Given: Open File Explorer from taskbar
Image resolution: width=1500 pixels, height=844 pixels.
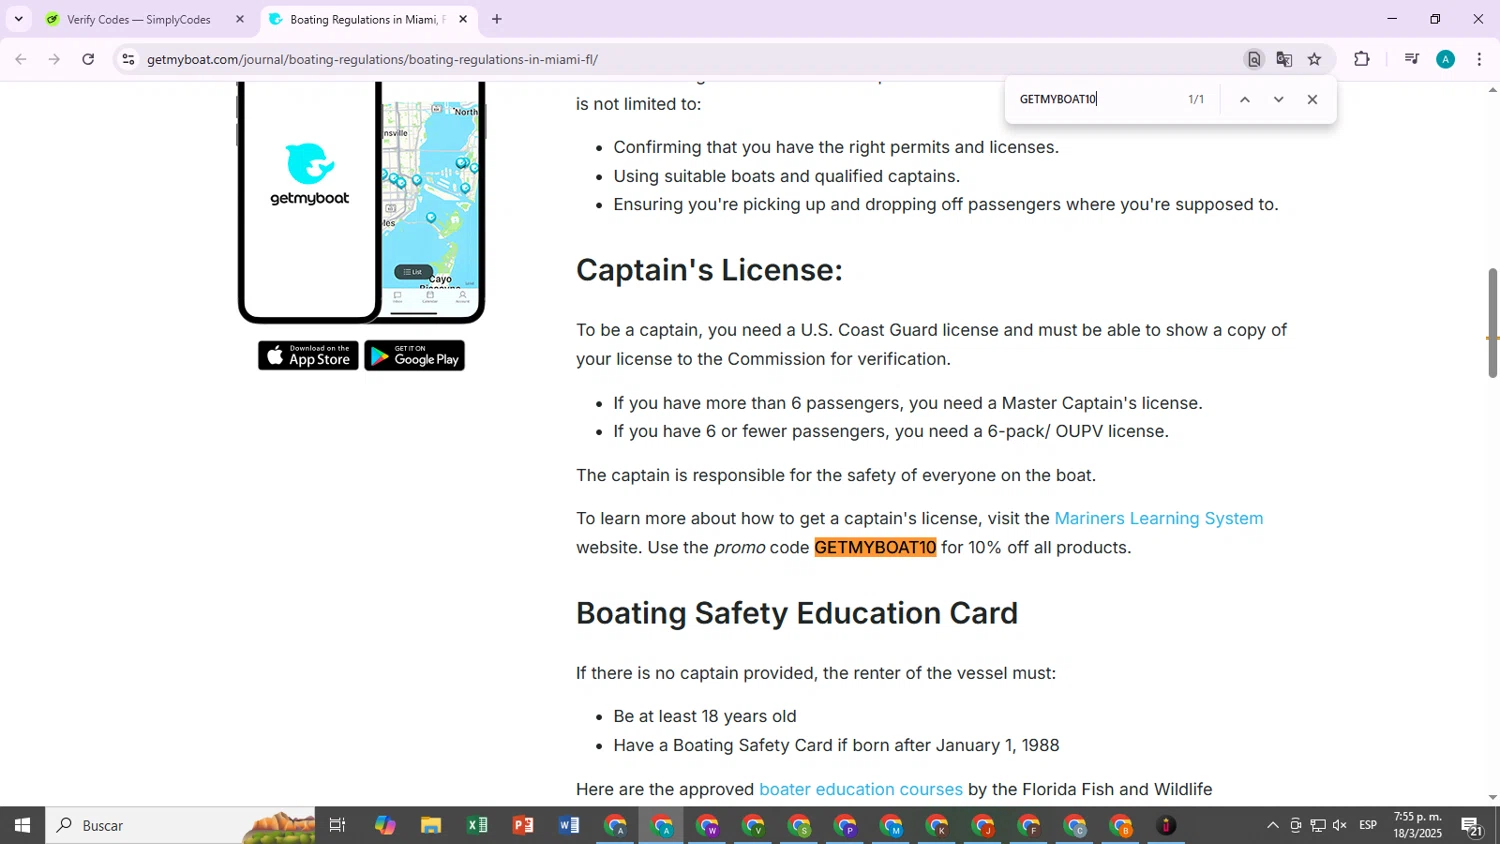Looking at the screenshot, I should click(x=431, y=826).
